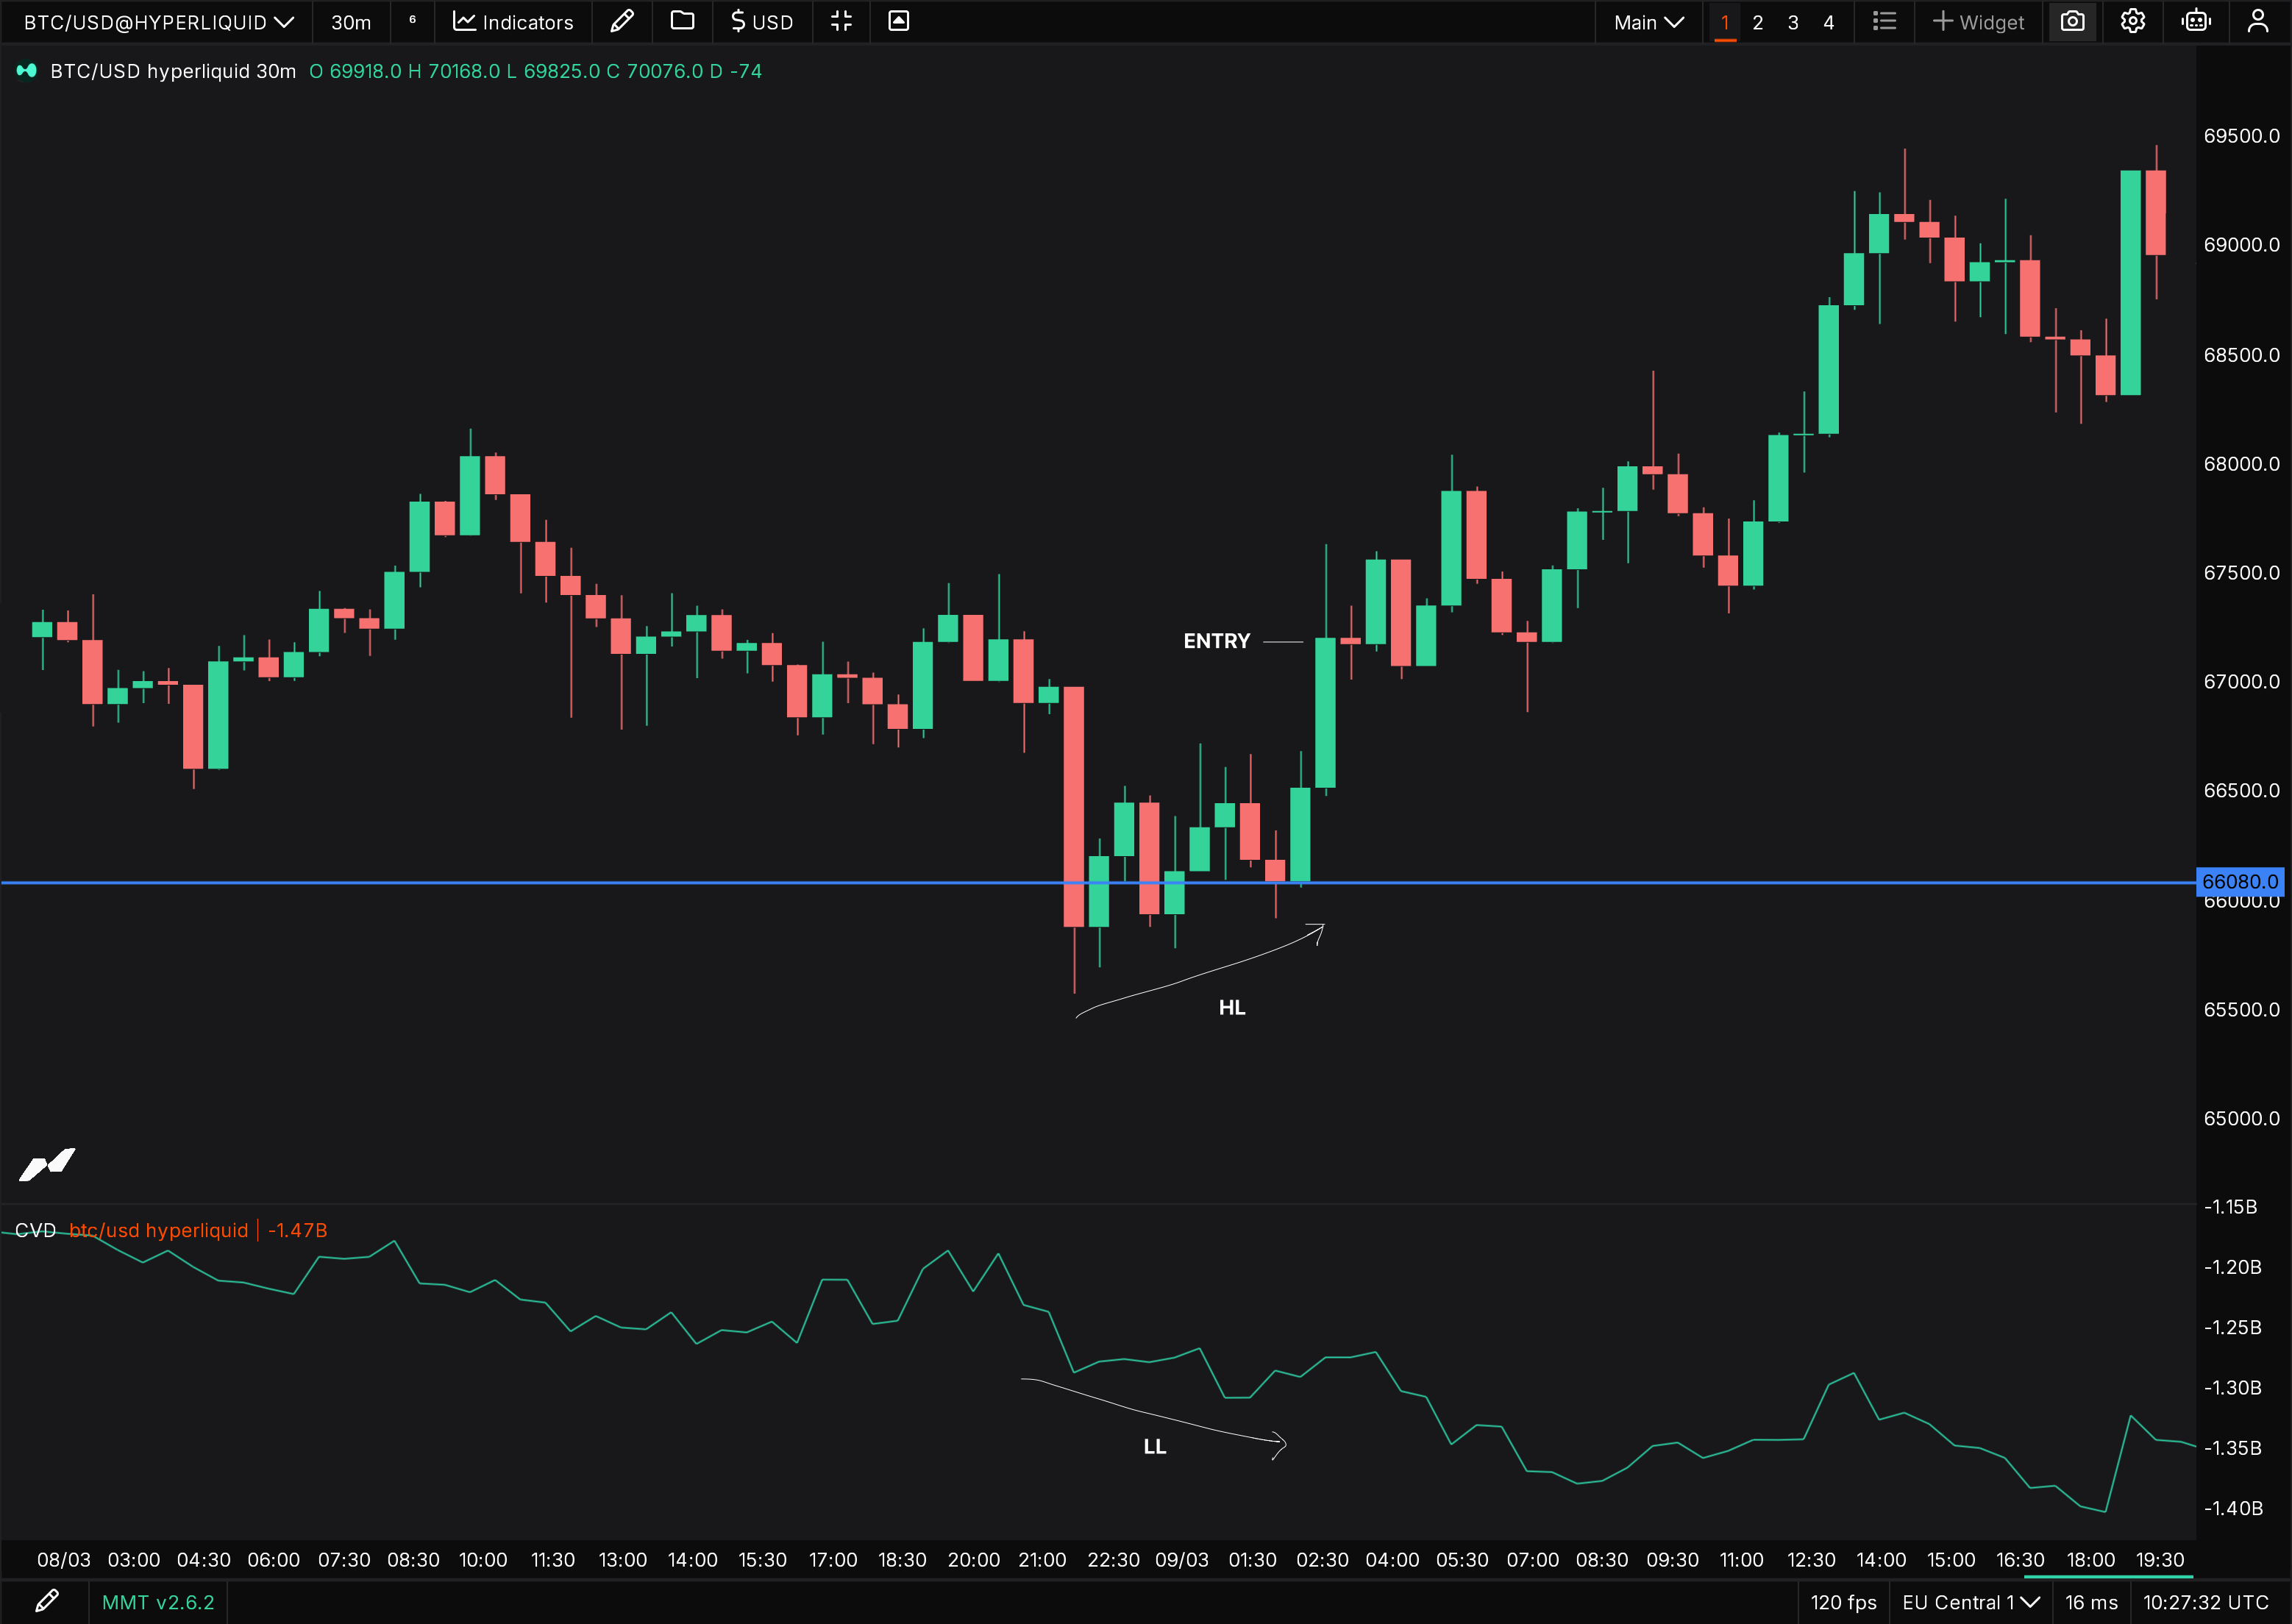Click the add Widget button
This screenshot has height=1624, width=2292.
click(1977, 21)
